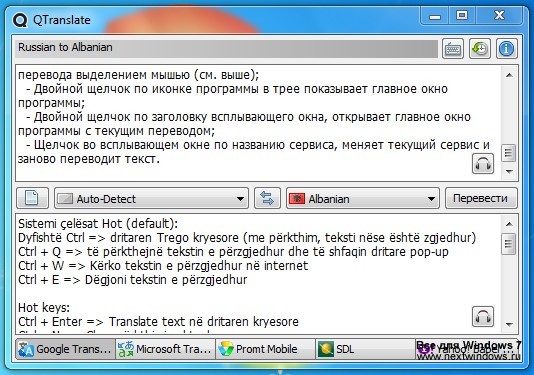Click translation box scrollbar thumb

(509, 244)
